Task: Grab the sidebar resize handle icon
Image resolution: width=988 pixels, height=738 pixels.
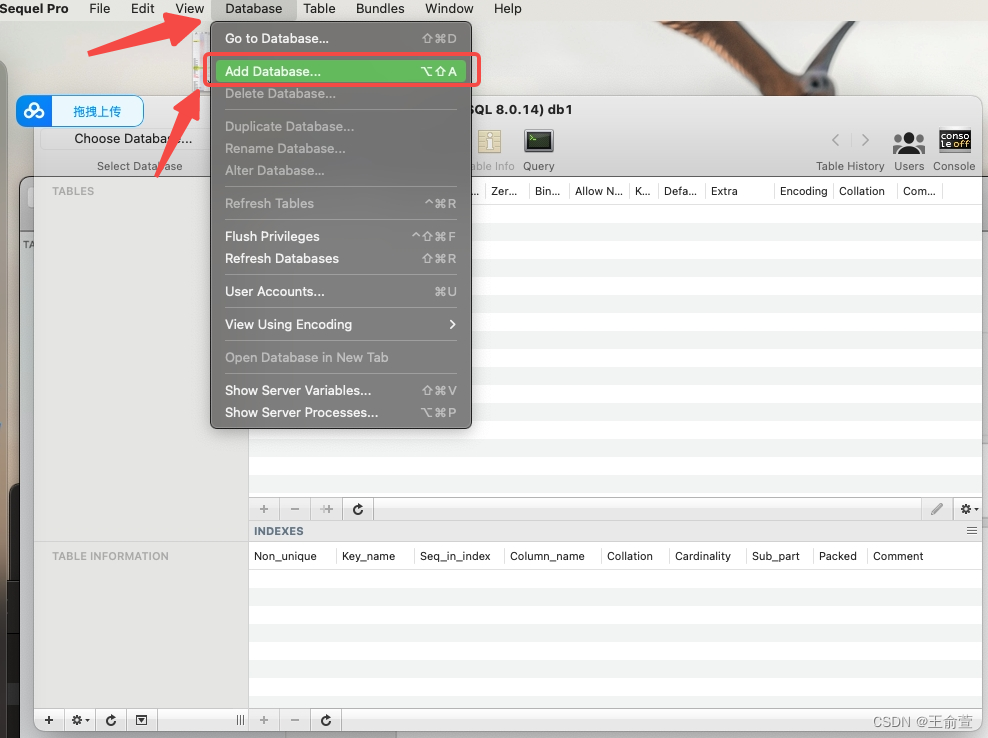Action: click(240, 720)
